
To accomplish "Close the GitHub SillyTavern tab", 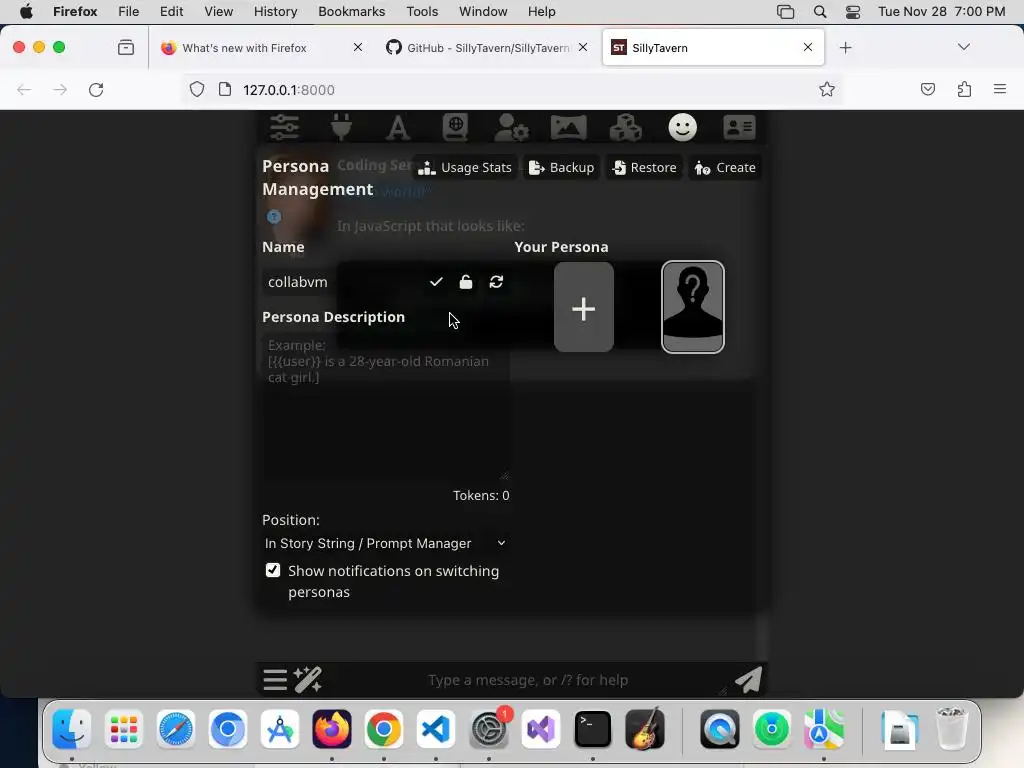I will pos(583,47).
